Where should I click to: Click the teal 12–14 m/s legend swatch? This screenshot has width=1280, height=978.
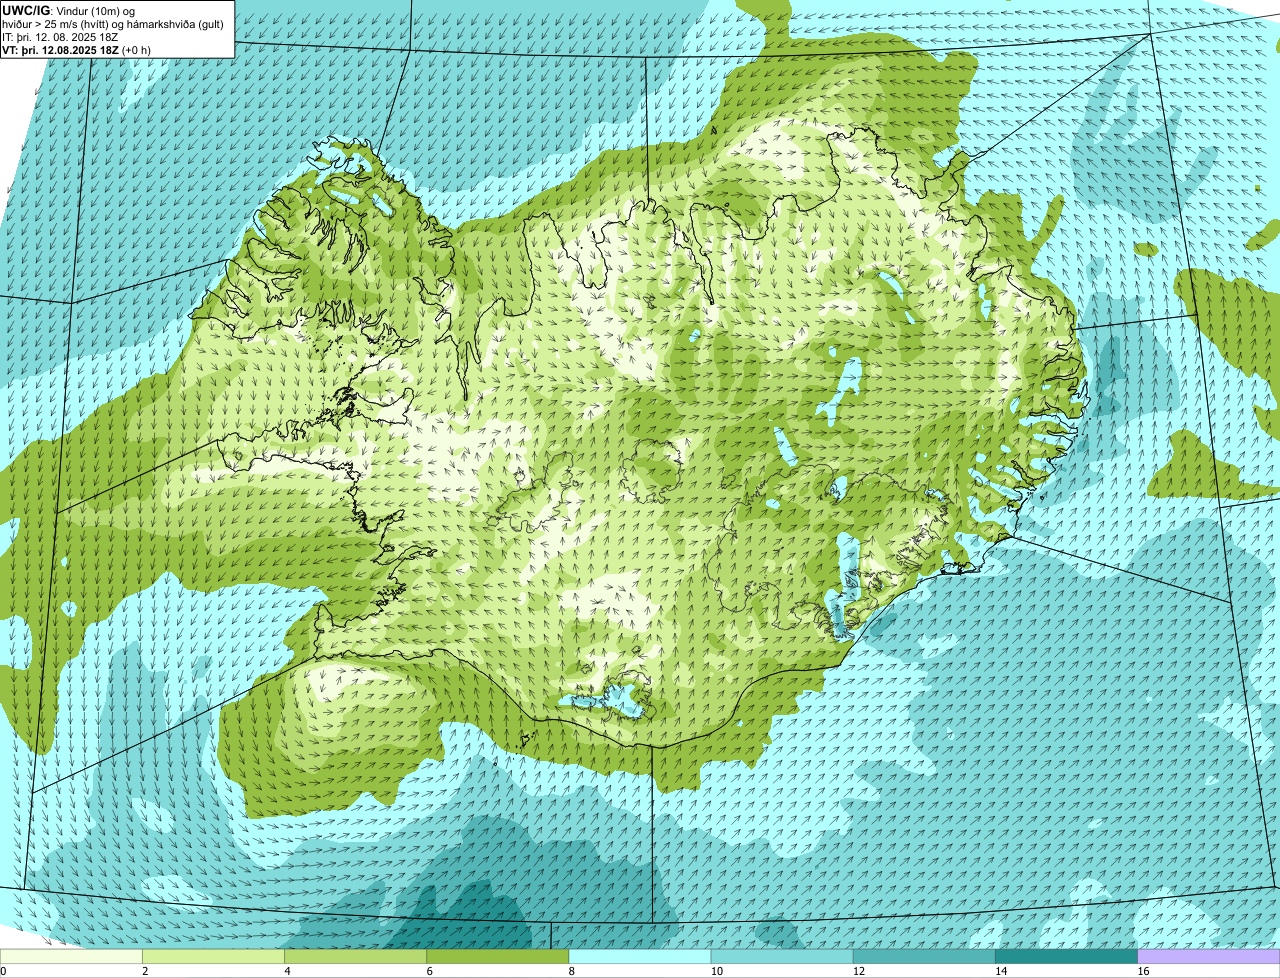tap(924, 956)
